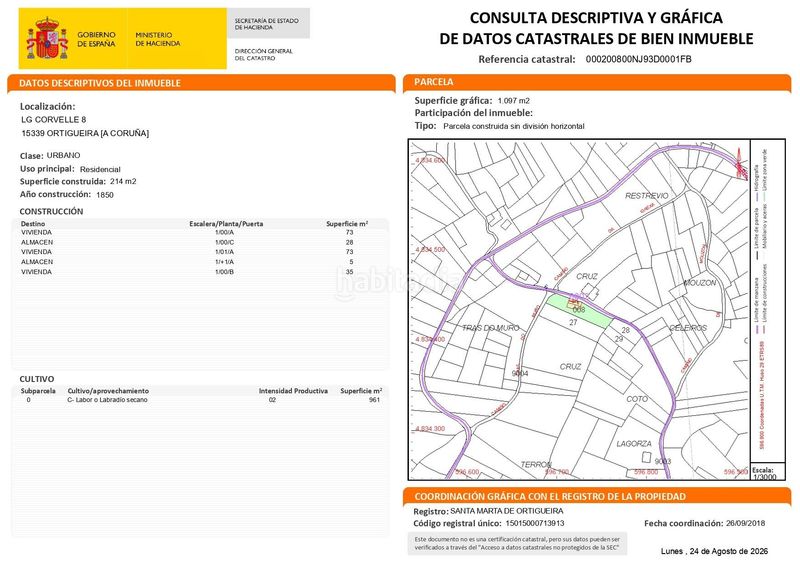This screenshot has height=565, width=800.
Task: Click the 596.700 coordinate label on the map
Action: click(x=557, y=472)
